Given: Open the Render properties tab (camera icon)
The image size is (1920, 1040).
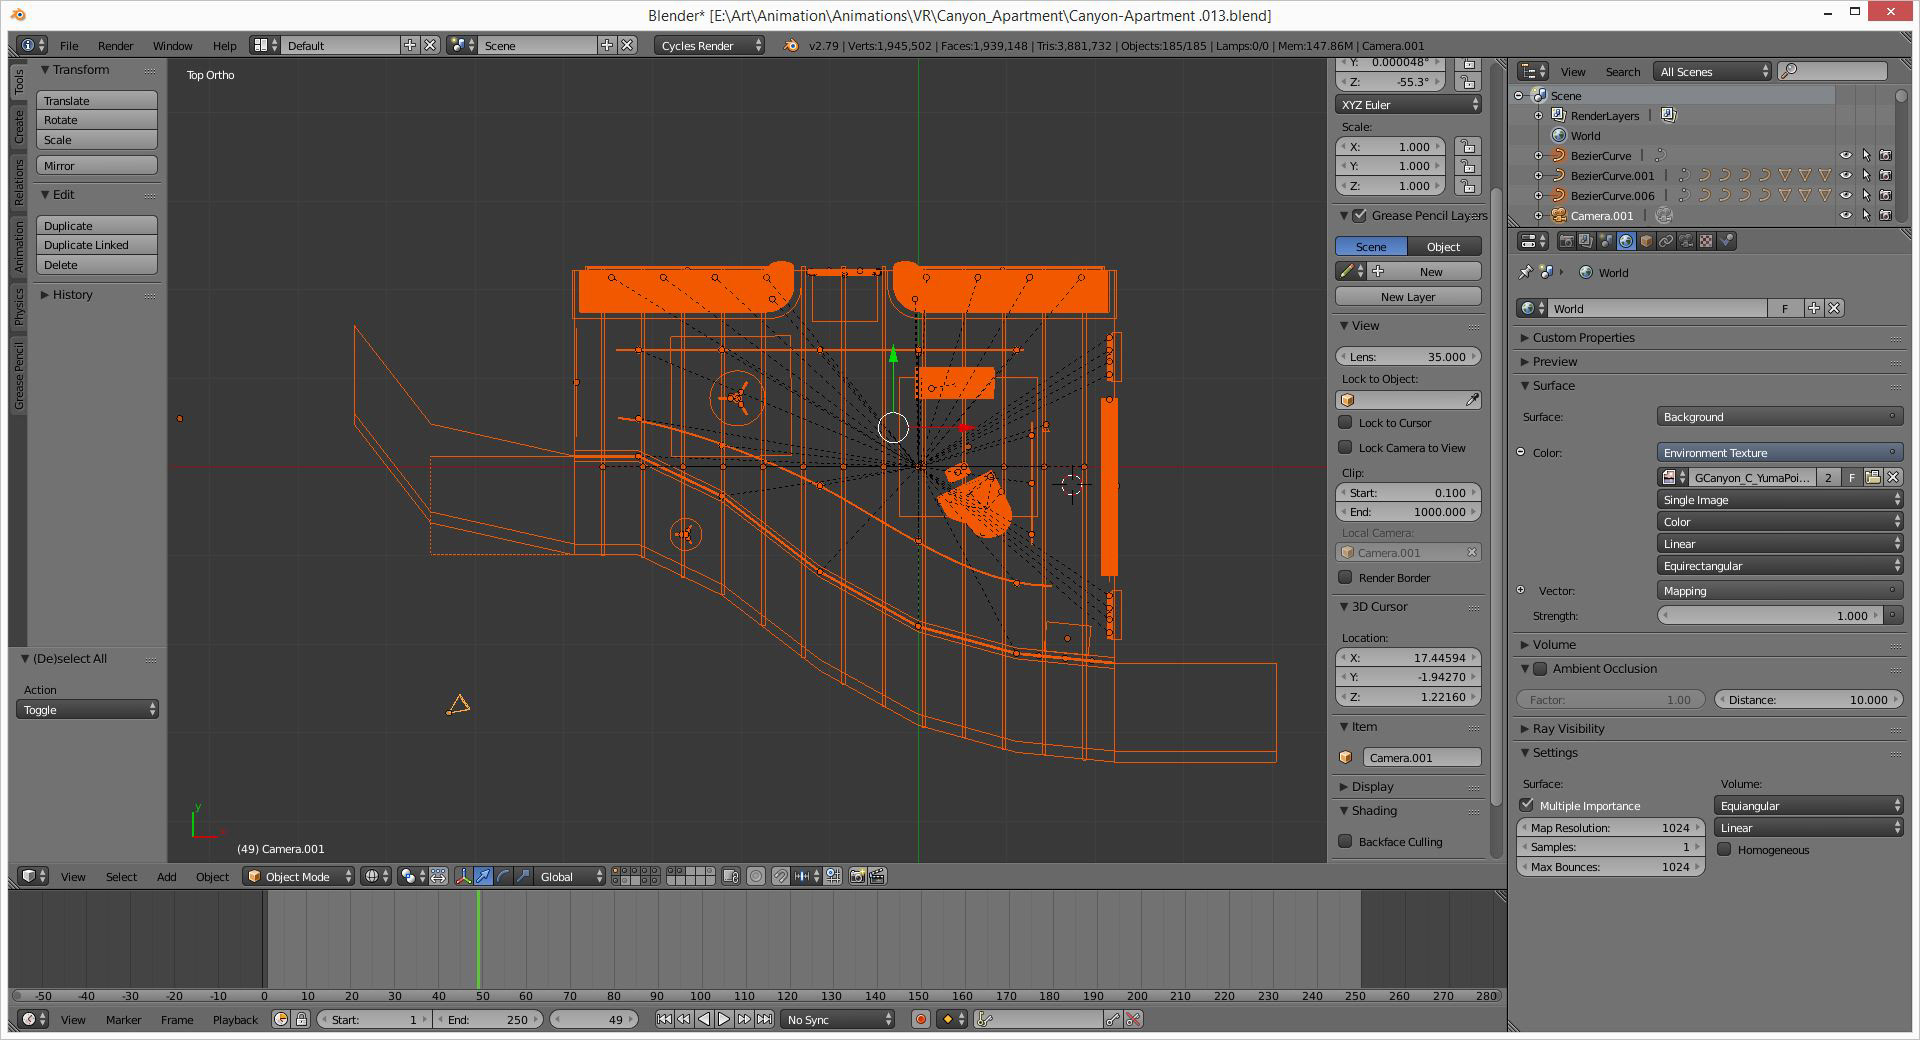Looking at the screenshot, I should tap(1567, 241).
